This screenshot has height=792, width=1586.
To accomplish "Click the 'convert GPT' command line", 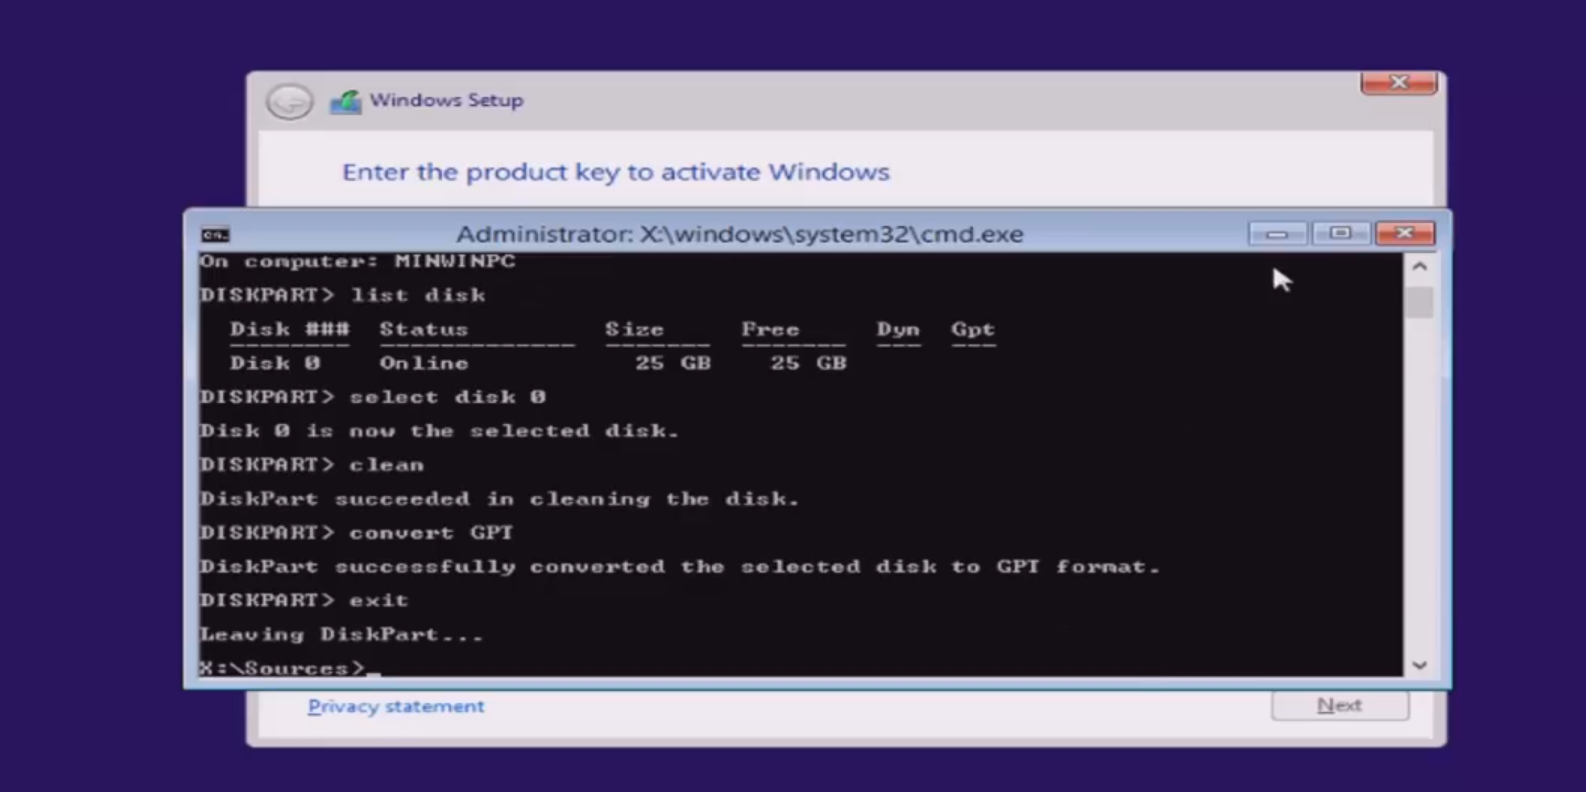I will tap(356, 533).
